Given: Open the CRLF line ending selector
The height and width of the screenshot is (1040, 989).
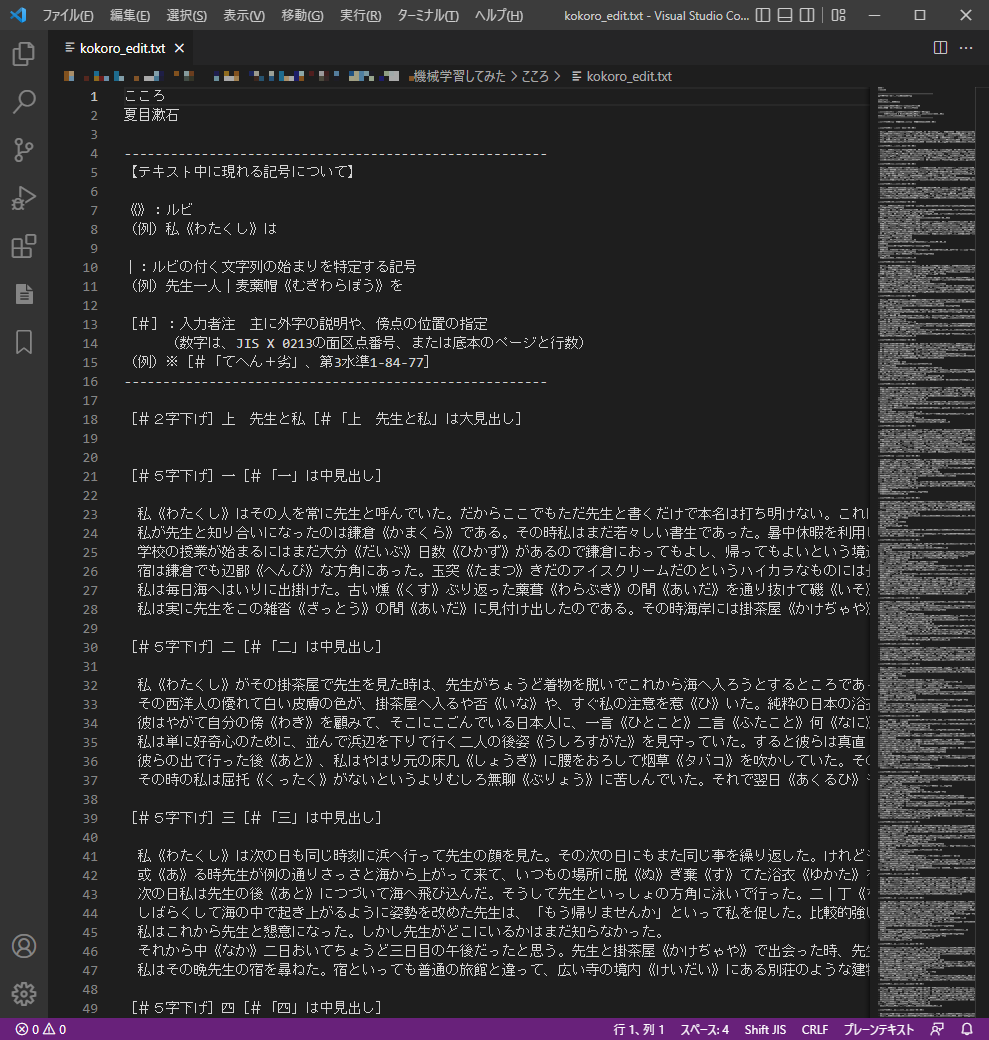Looking at the screenshot, I should point(814,1029).
